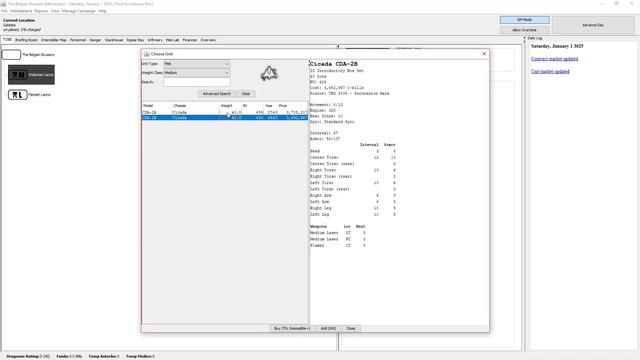The width and height of the screenshot is (640, 360).
Task: Select The Belgian Bruisers tree node label
Action: [x=38, y=55]
